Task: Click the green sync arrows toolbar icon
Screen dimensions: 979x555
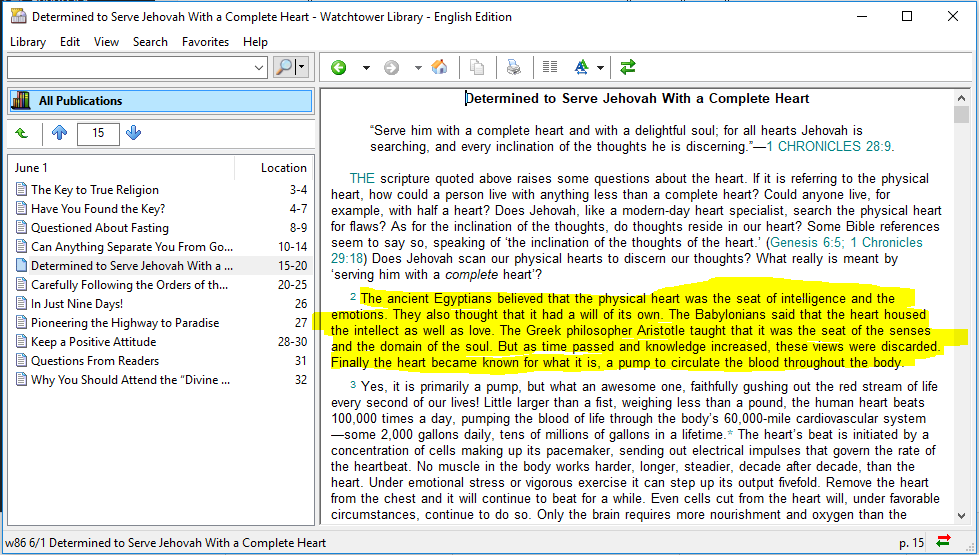Action: (628, 68)
